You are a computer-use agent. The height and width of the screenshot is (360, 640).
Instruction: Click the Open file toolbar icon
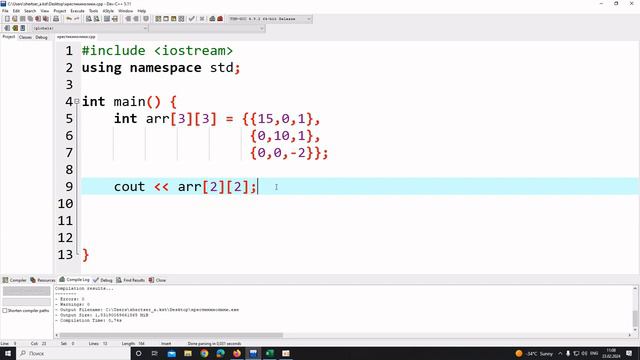click(15, 19)
